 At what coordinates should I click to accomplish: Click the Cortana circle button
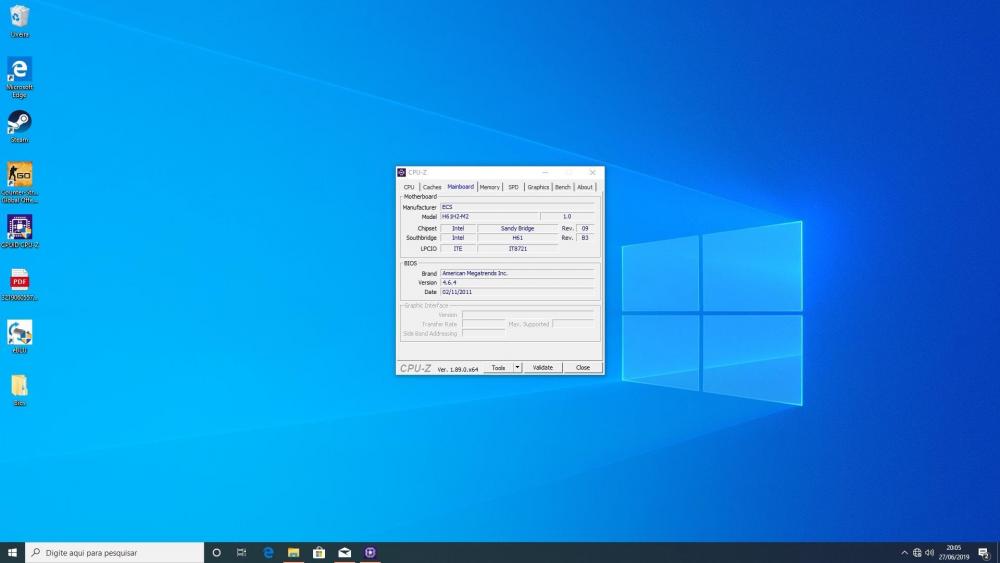216,552
